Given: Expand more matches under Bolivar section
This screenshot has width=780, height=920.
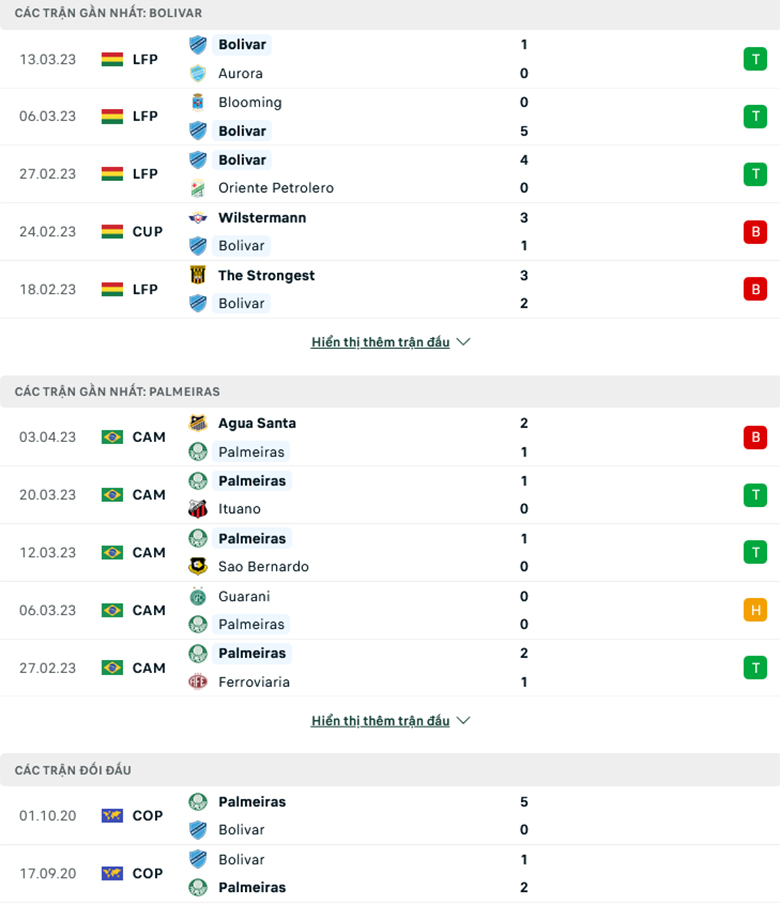Looking at the screenshot, I should [380, 341].
